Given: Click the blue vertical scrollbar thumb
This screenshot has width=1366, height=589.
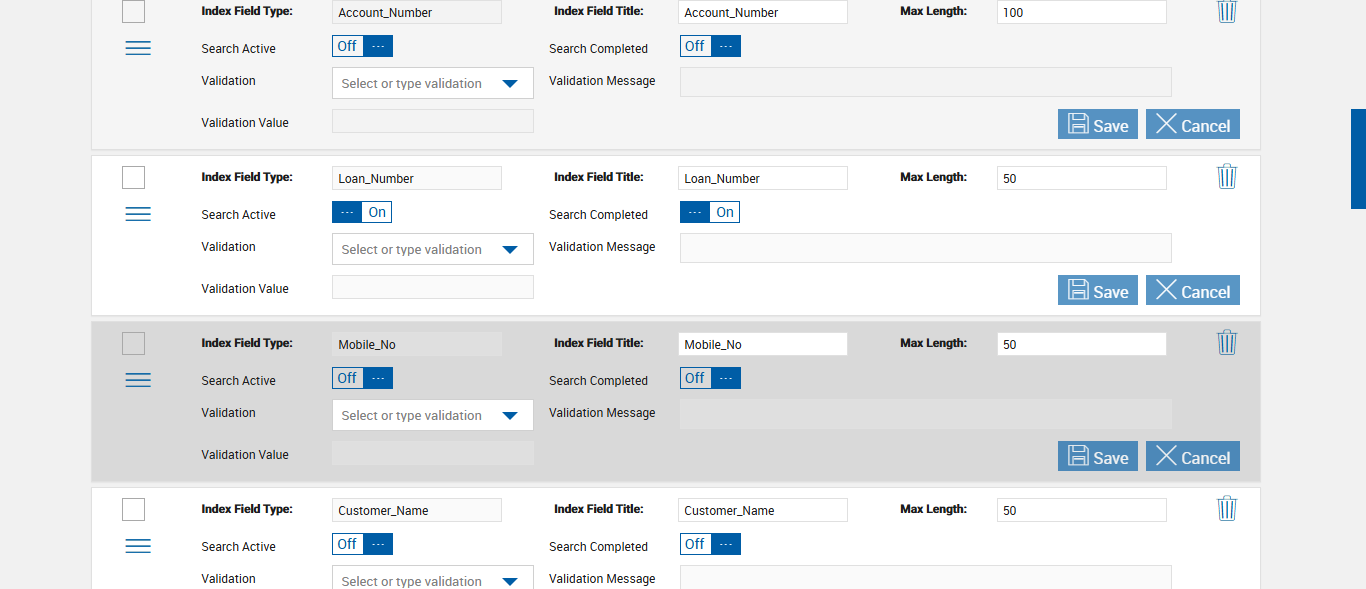Looking at the screenshot, I should (1358, 159).
